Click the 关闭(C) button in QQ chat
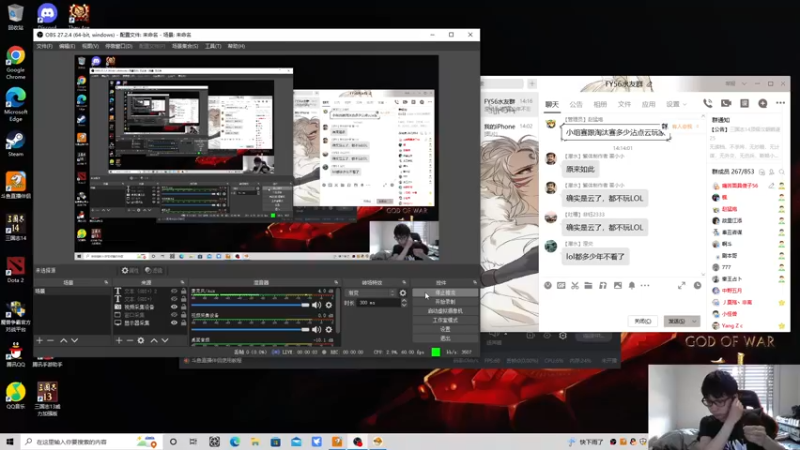 642,321
